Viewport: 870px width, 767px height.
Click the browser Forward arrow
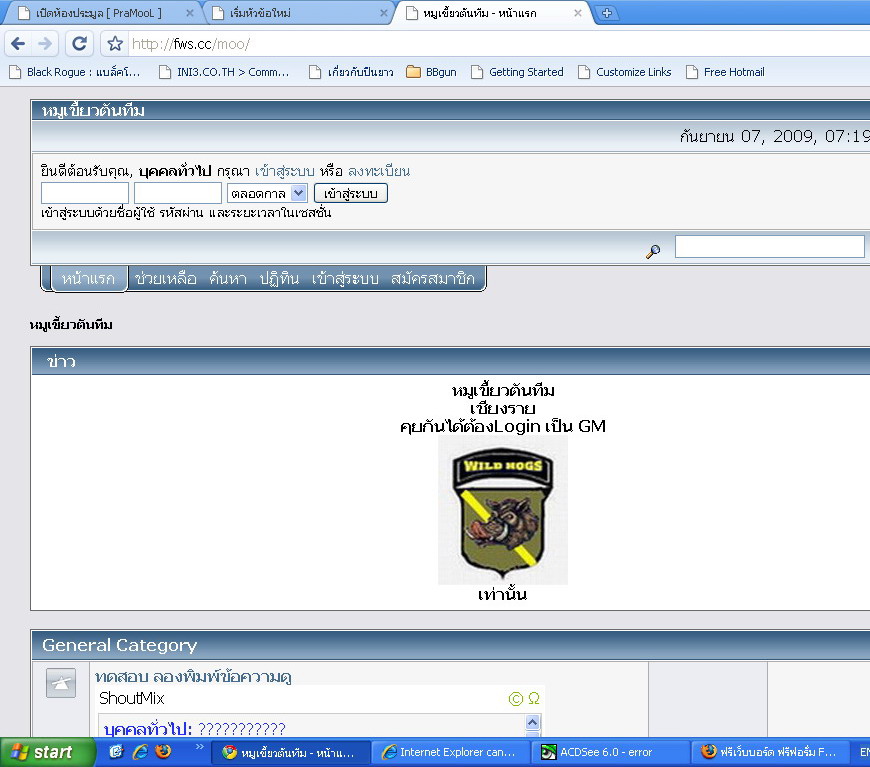click(x=45, y=44)
